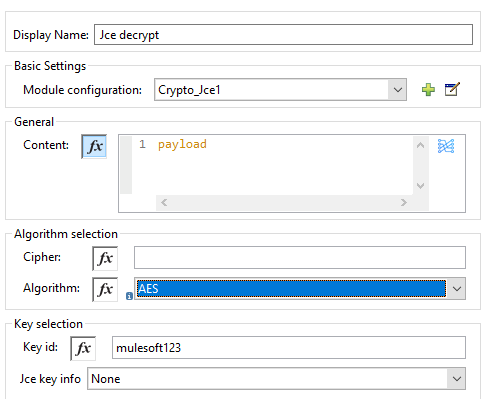Toggle the fx expression button for Key id

(x=83, y=348)
